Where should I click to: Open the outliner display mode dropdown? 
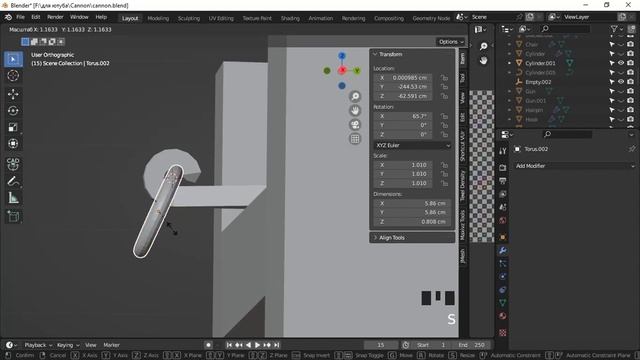click(x=524, y=29)
